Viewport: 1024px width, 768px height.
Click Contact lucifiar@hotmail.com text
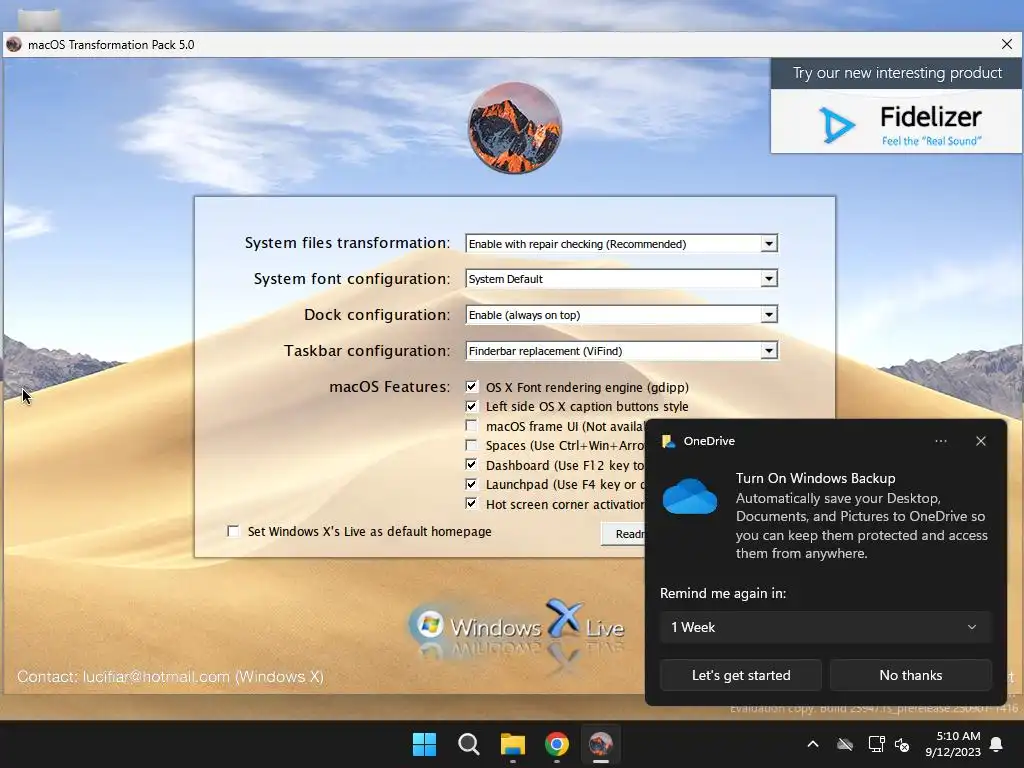coord(170,677)
